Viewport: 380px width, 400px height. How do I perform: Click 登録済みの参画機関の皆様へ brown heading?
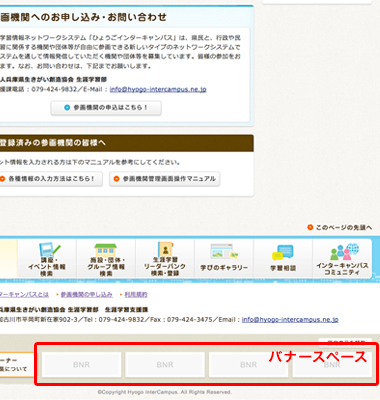pyautogui.click(x=127, y=143)
